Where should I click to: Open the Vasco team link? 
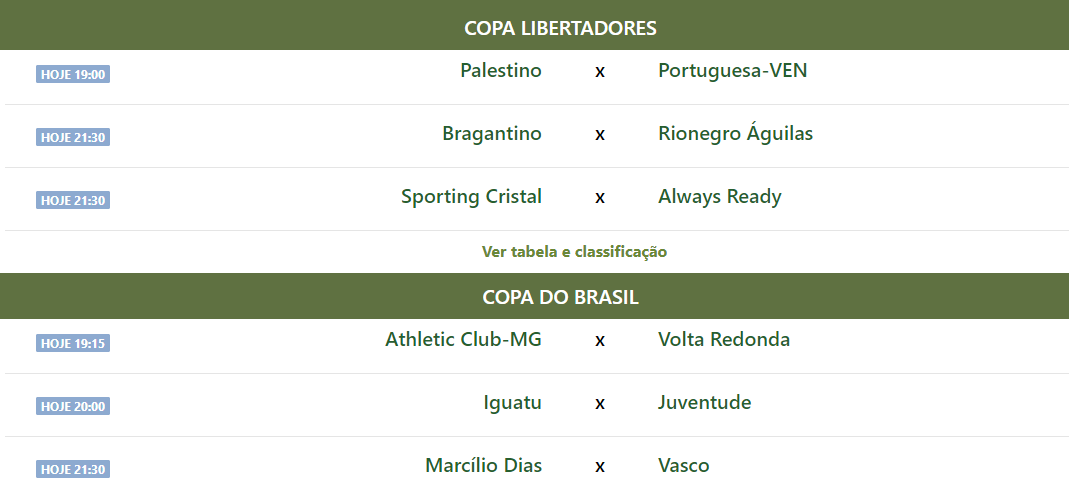[683, 466]
